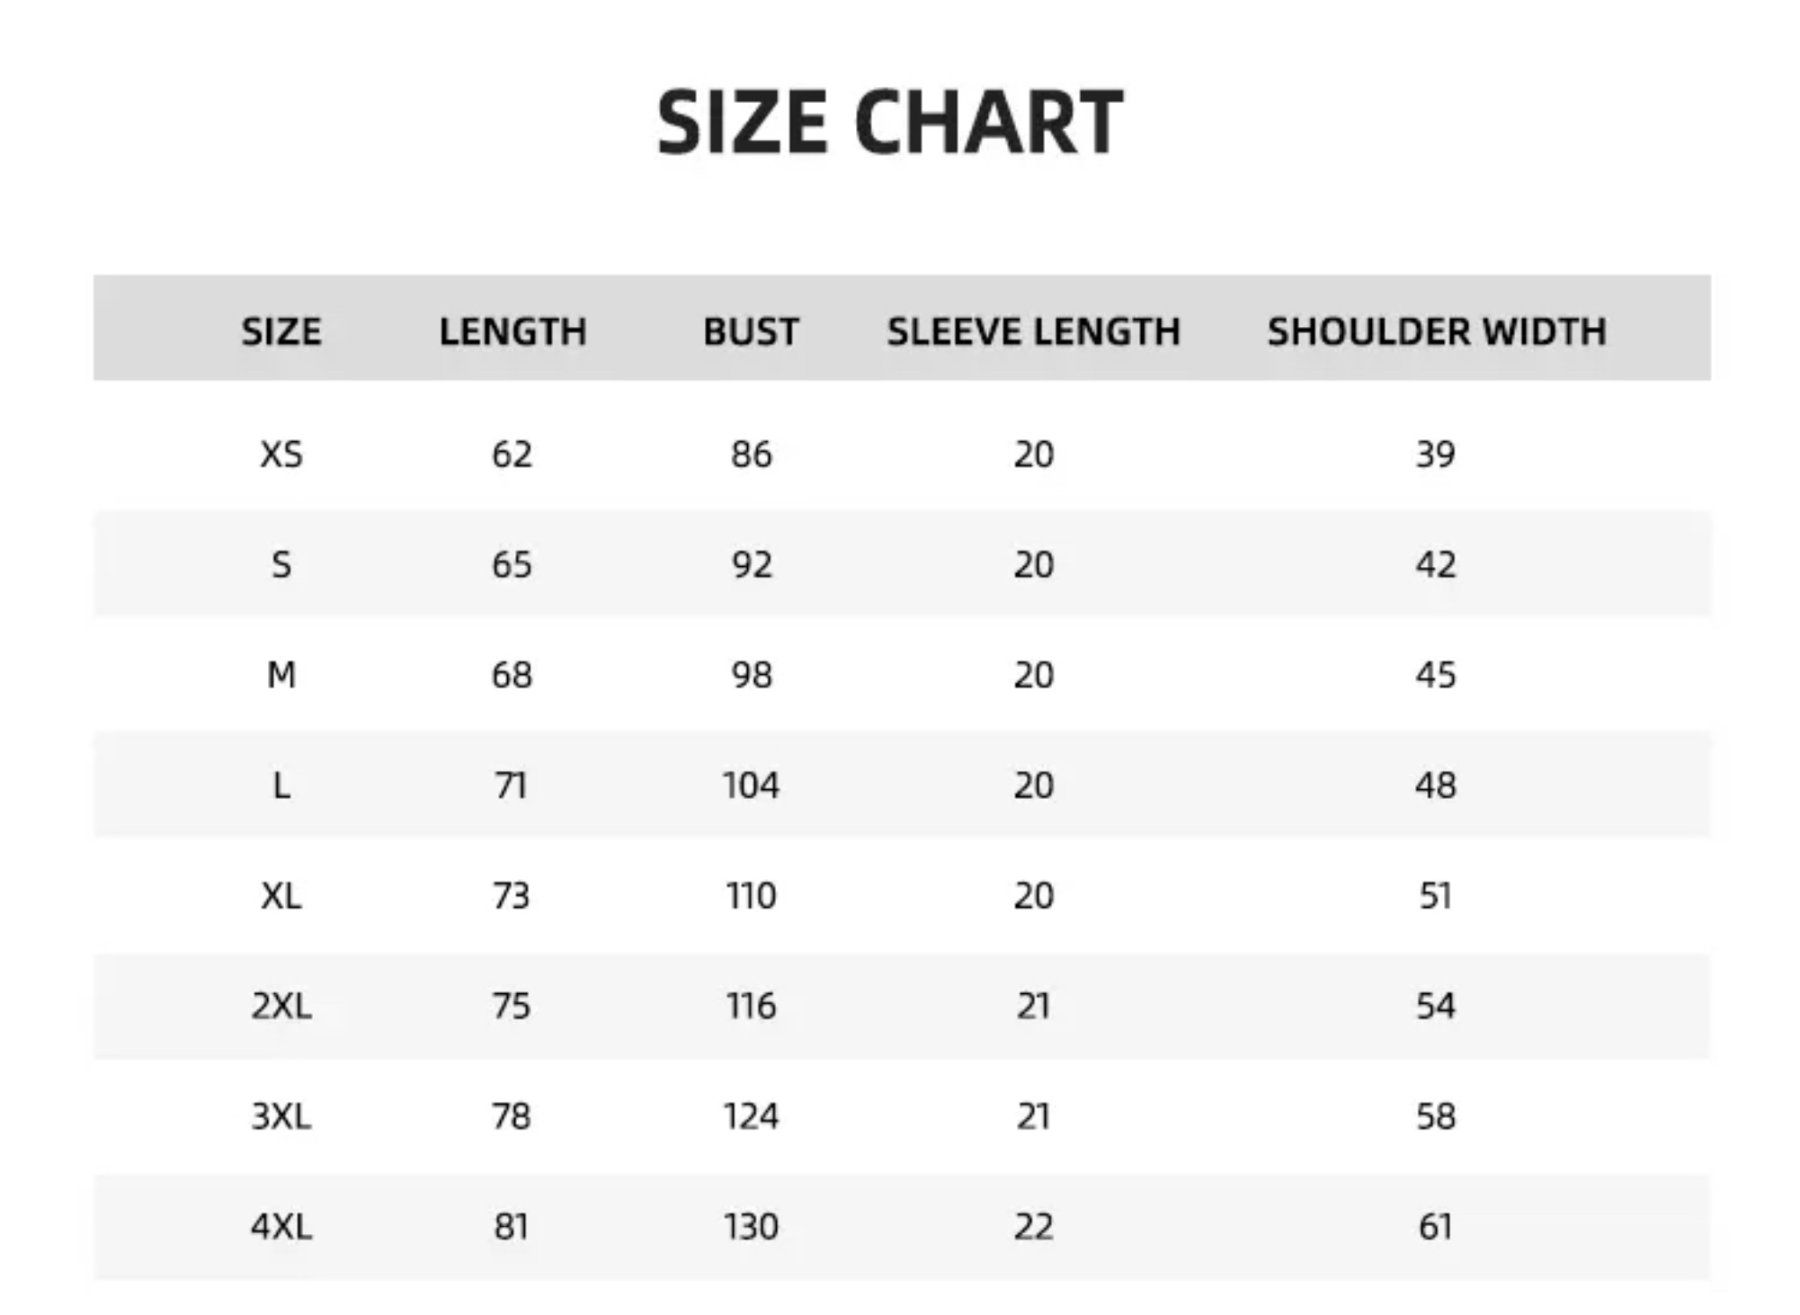Viewport: 1800px width, 1315px height.
Task: Click the SIZE CHART title
Action: click(x=890, y=122)
